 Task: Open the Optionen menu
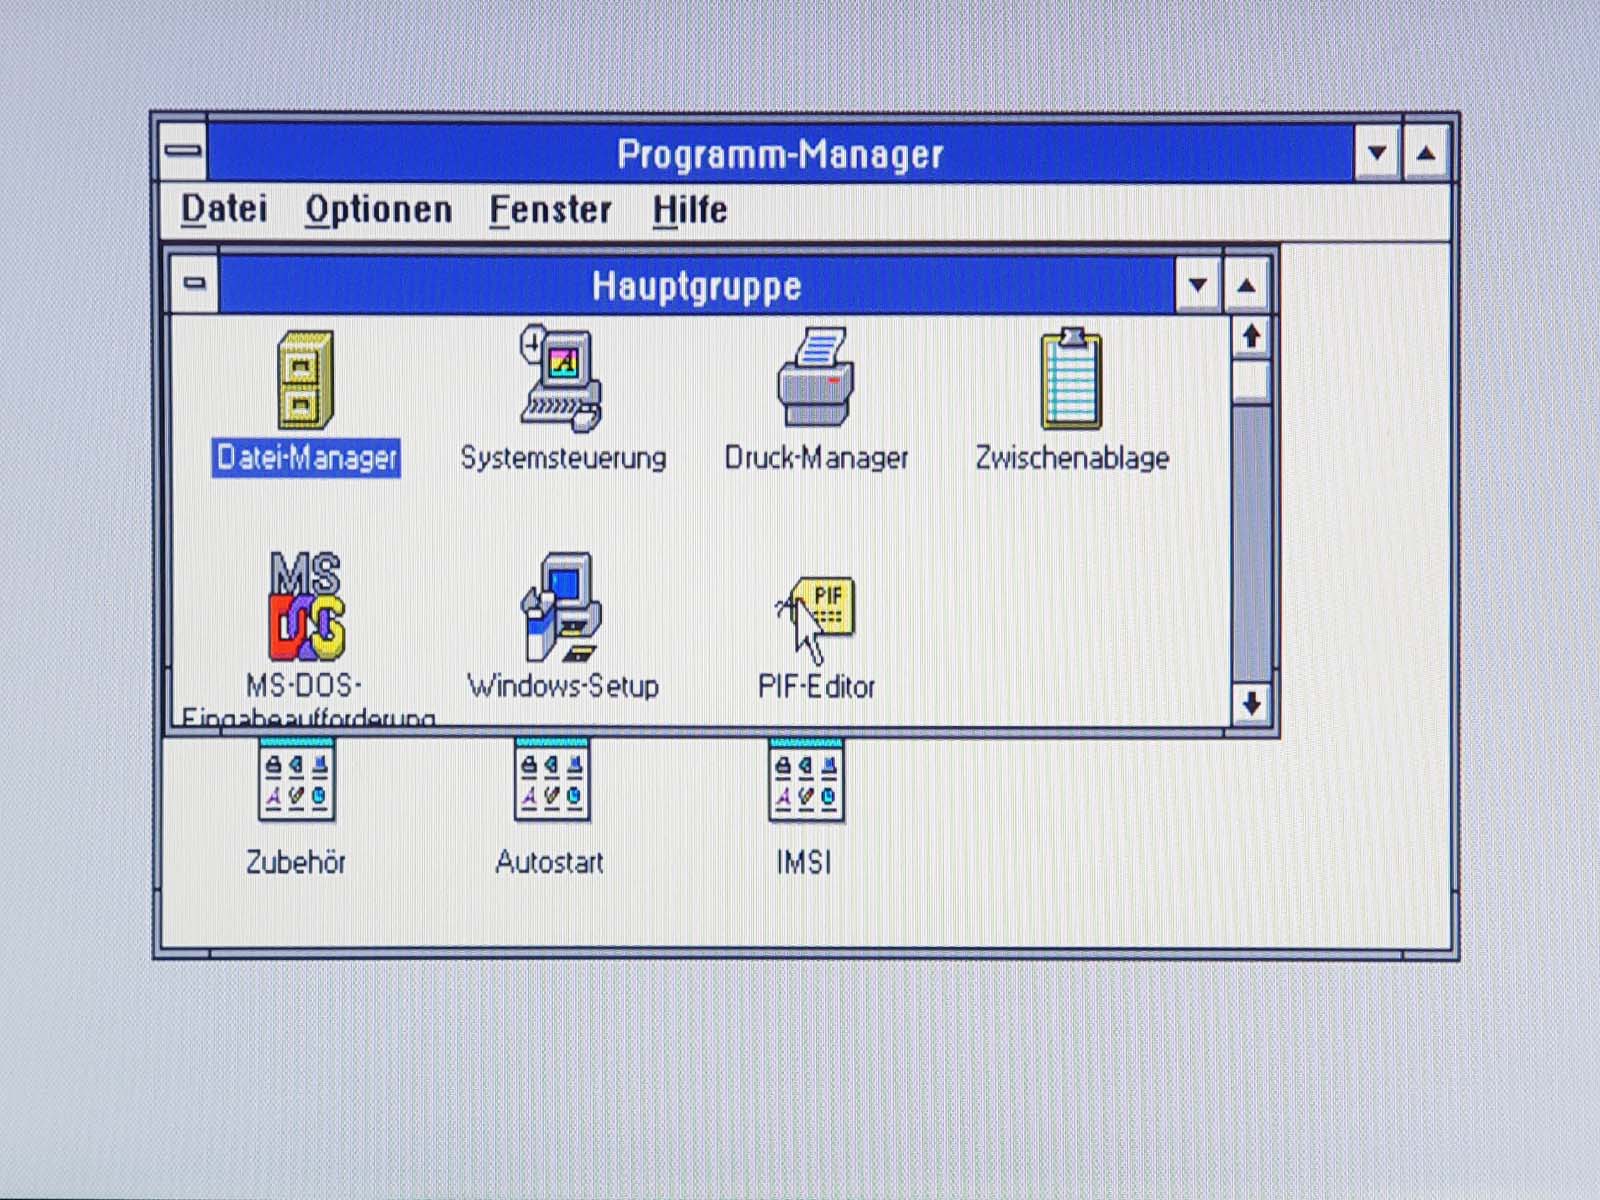click(x=378, y=210)
